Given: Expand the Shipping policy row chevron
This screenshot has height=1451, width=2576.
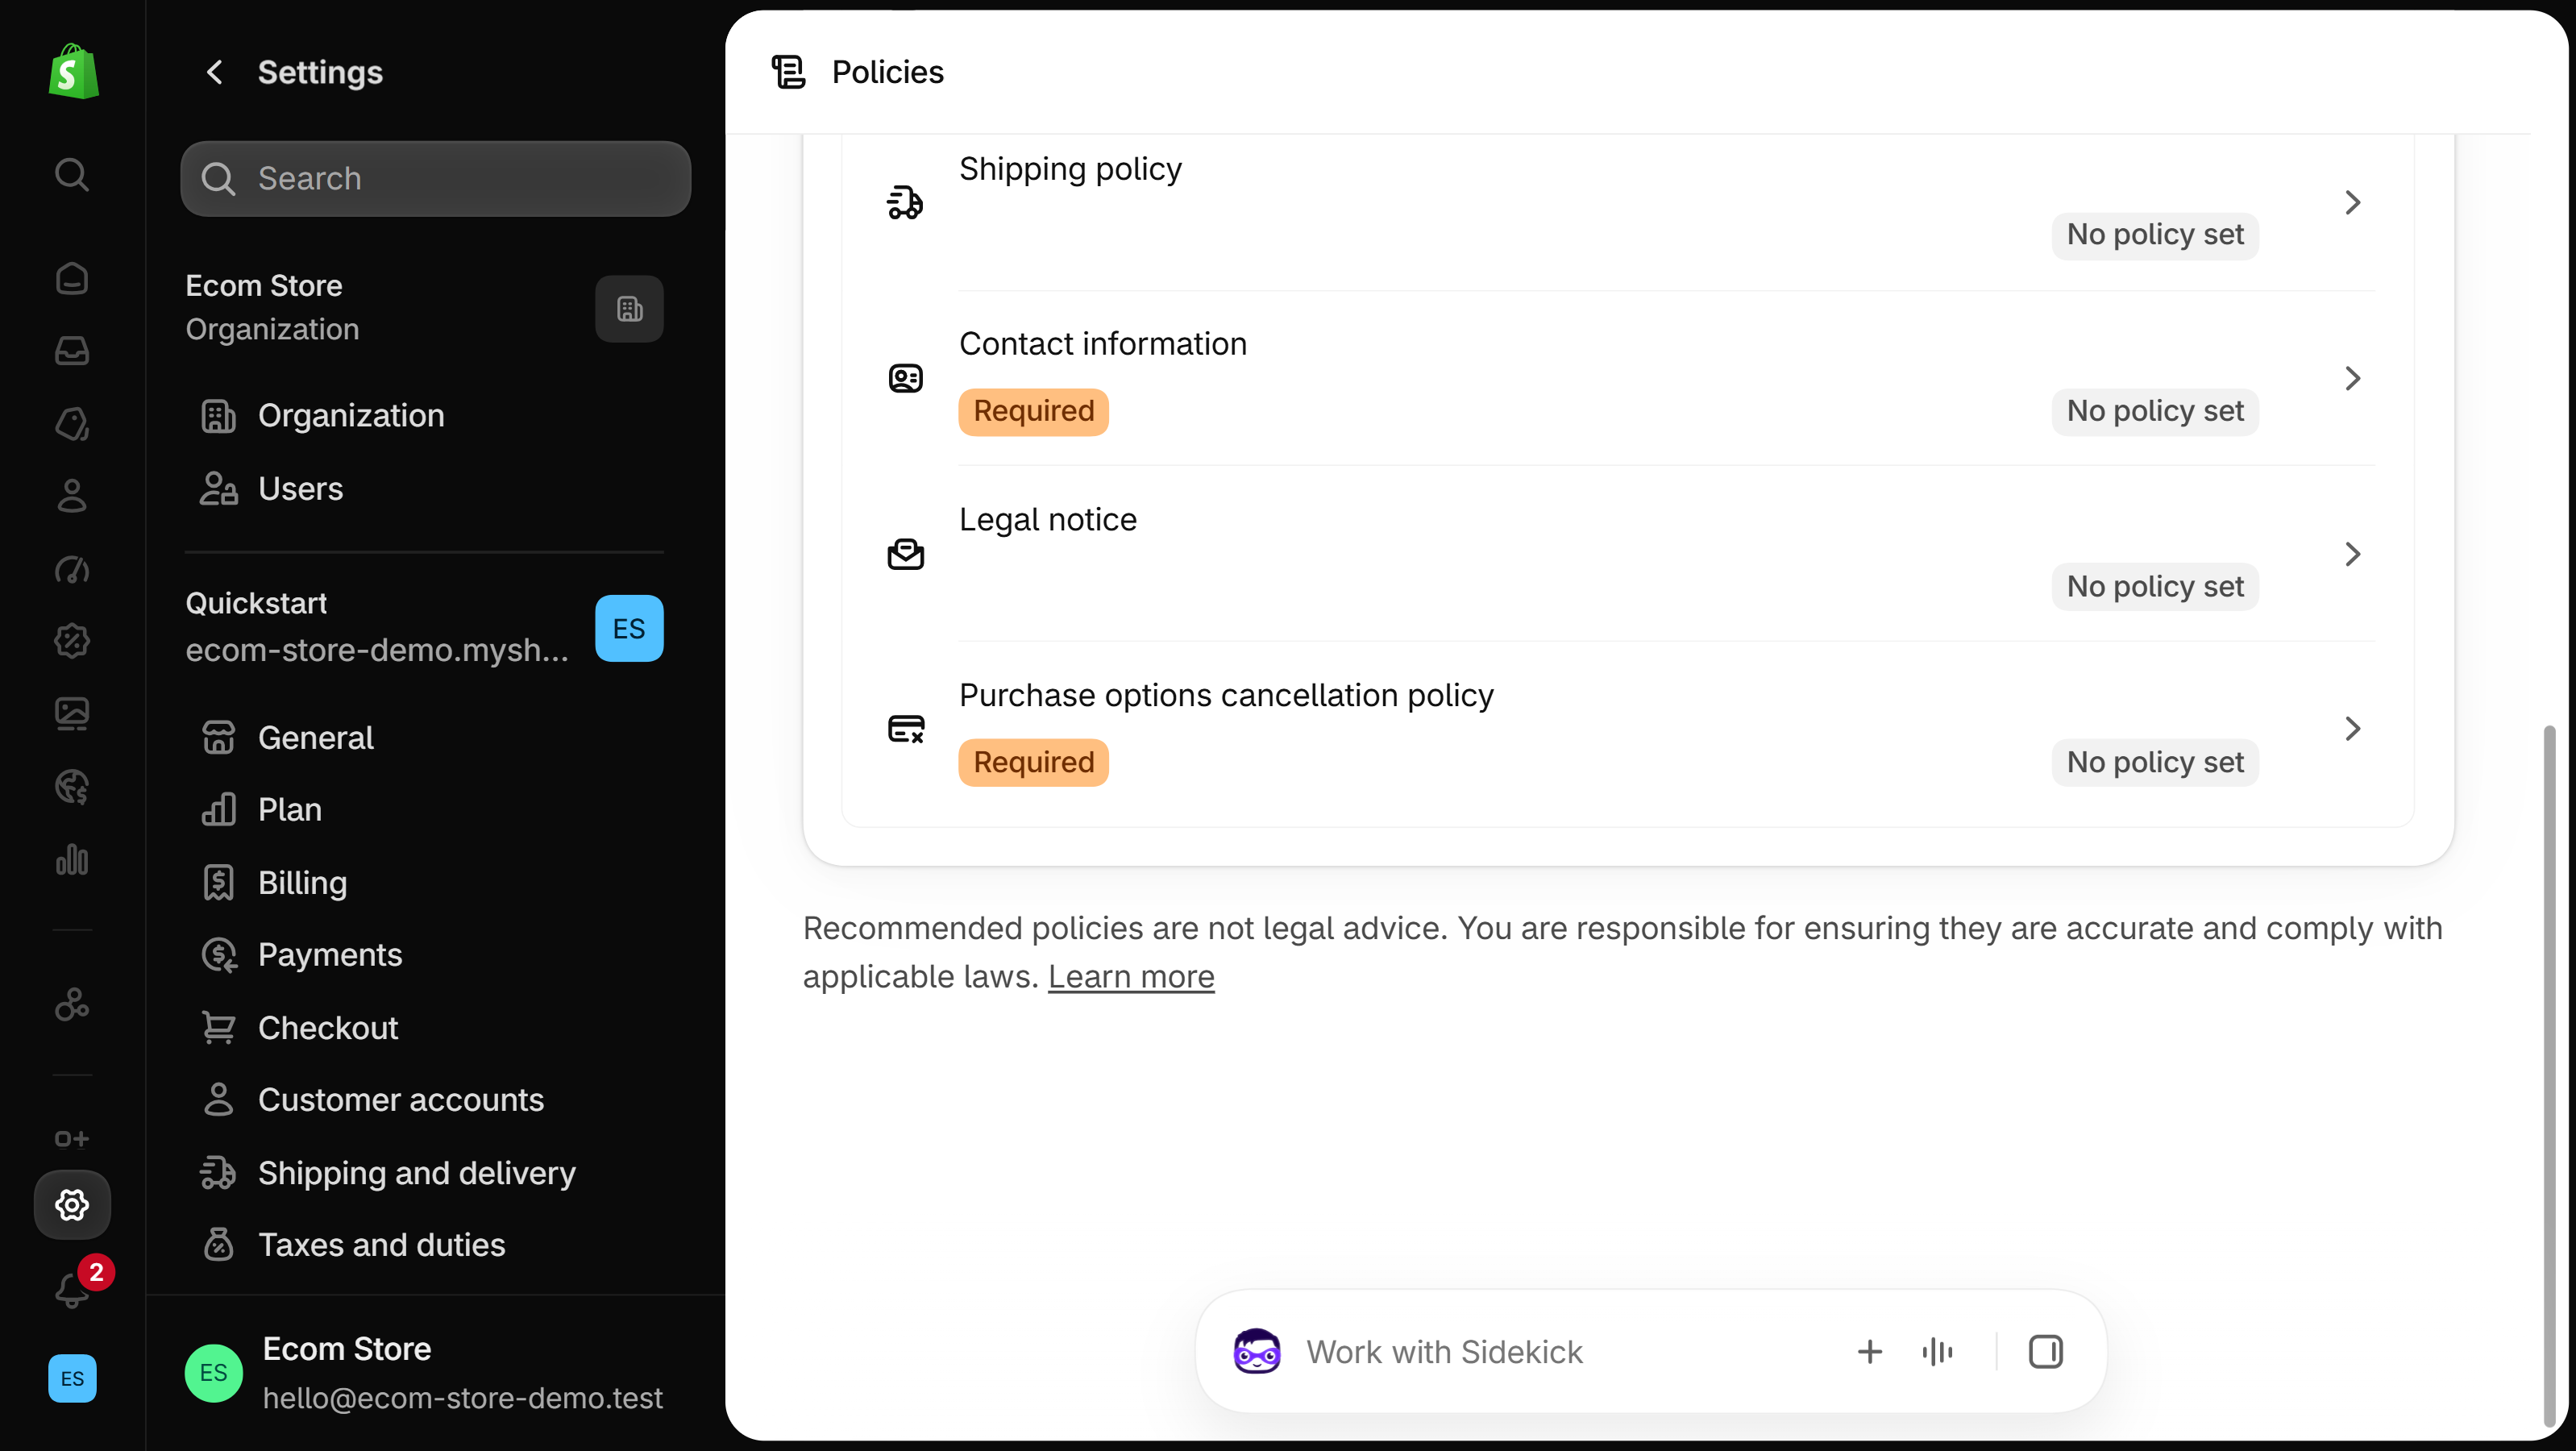Looking at the screenshot, I should coord(2352,203).
